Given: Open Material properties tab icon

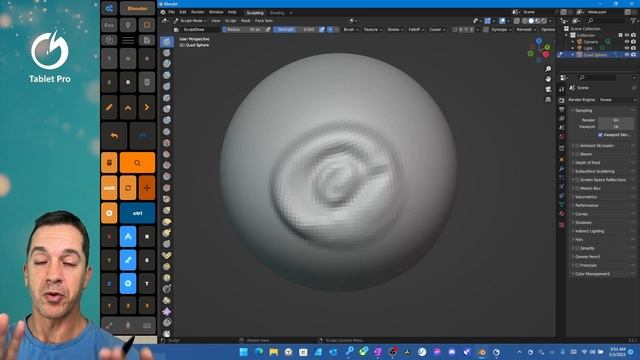Looking at the screenshot, I should (x=562, y=213).
